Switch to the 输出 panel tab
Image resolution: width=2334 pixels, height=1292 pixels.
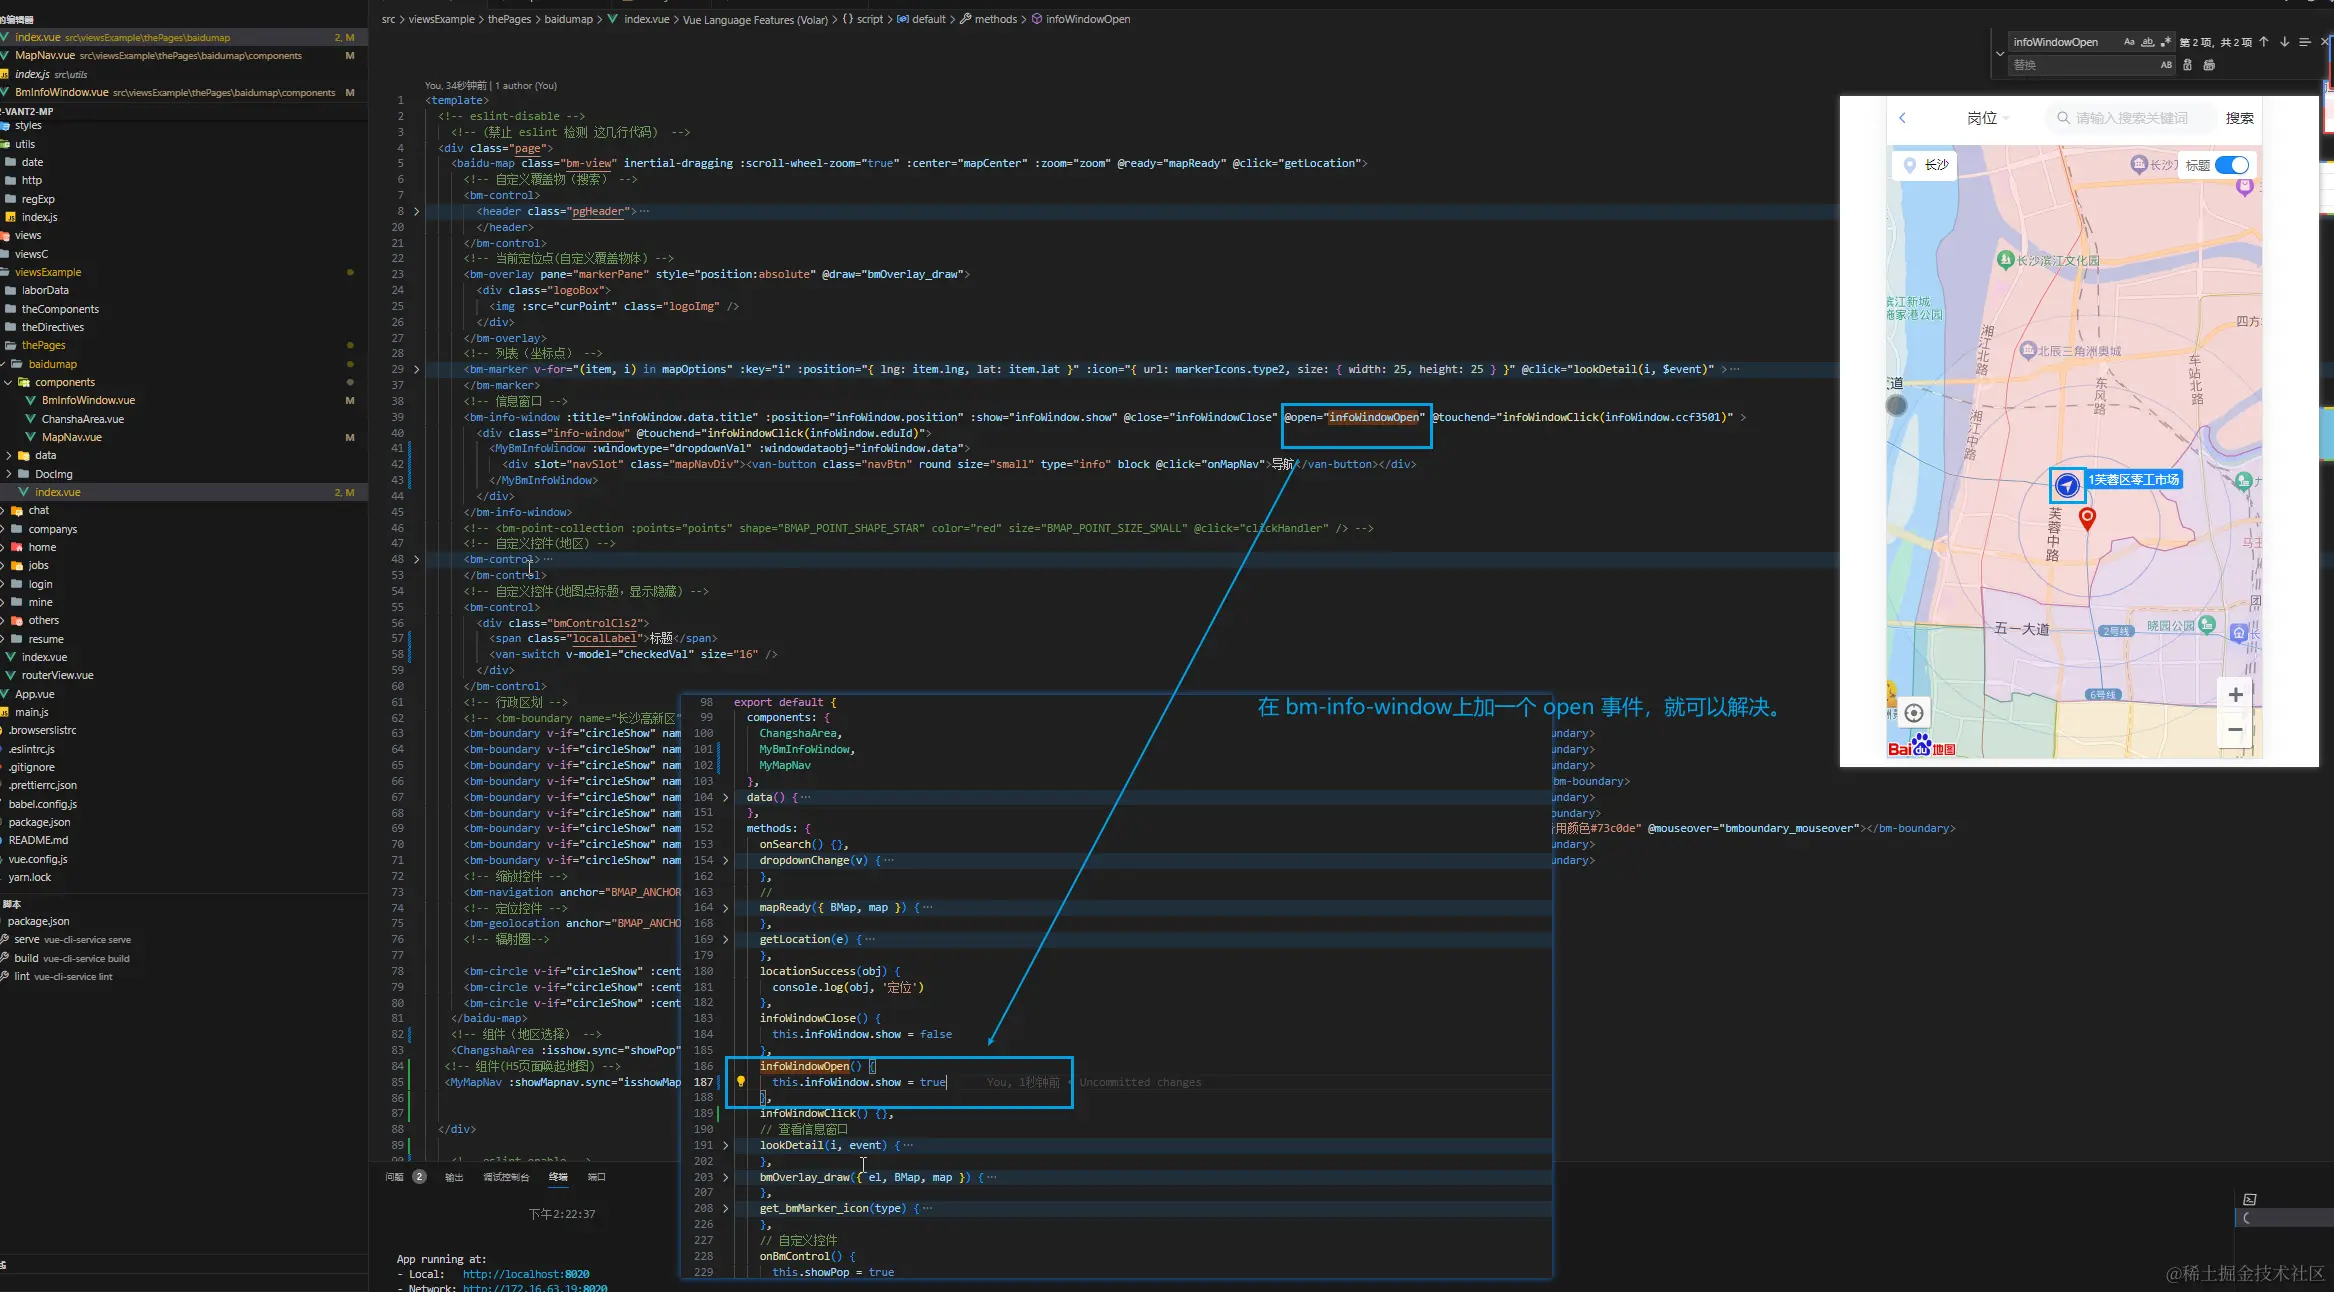(454, 1177)
